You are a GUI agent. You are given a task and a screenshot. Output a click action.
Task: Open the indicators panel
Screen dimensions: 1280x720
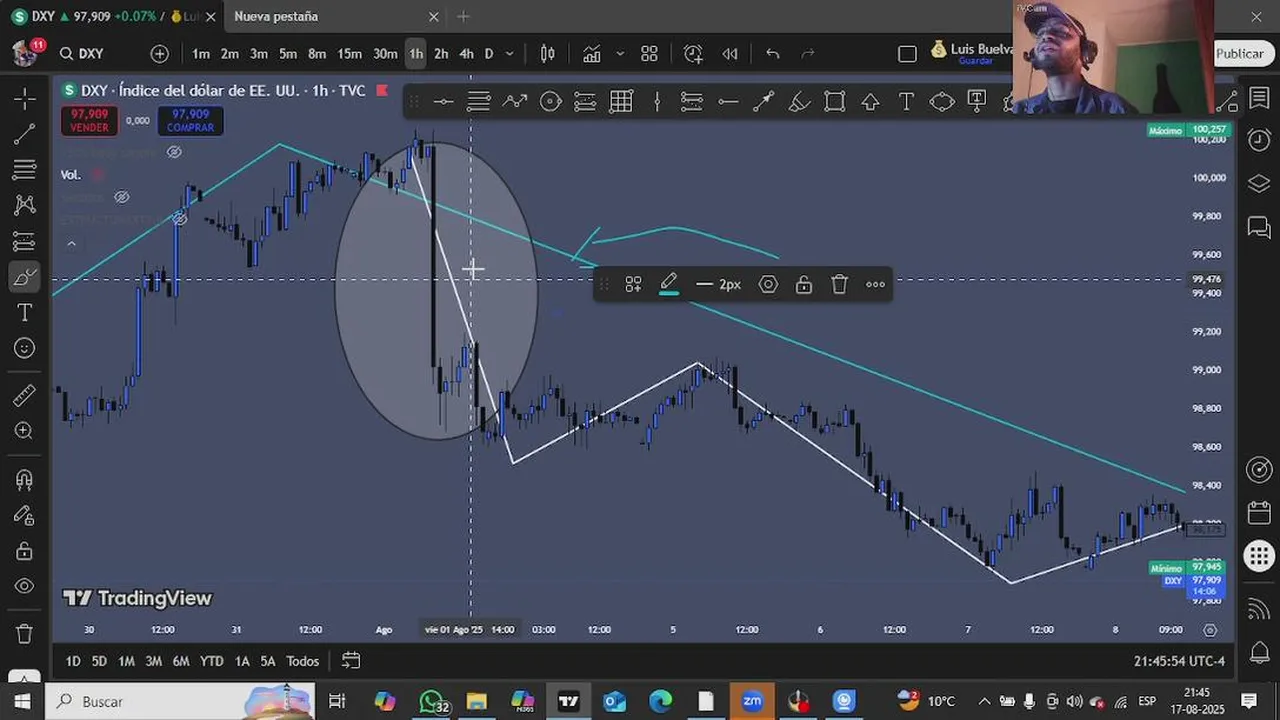point(592,54)
